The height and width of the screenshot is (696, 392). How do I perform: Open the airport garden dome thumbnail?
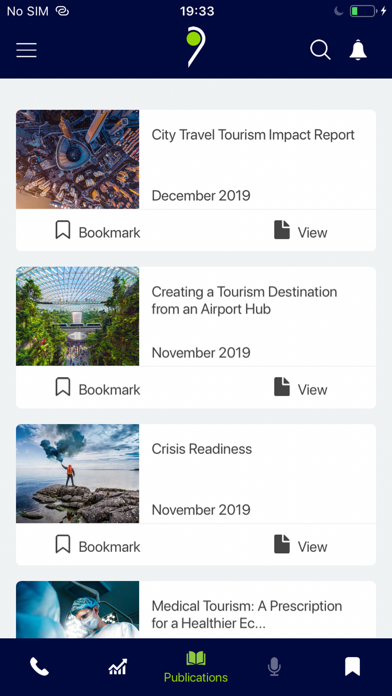click(77, 316)
